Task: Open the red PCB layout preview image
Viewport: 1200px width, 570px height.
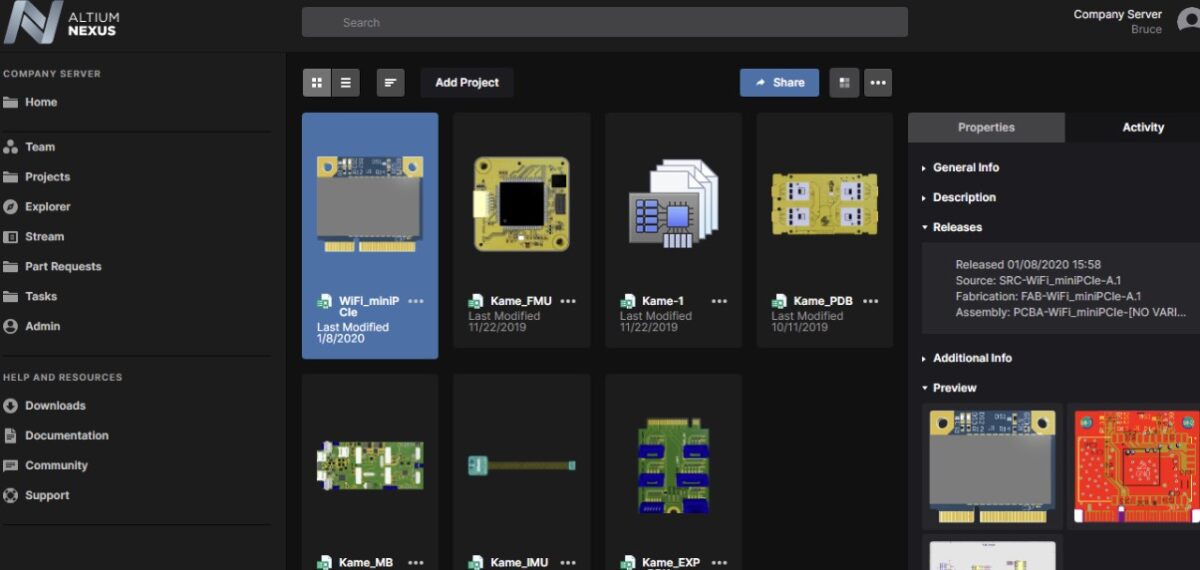Action: point(1134,466)
